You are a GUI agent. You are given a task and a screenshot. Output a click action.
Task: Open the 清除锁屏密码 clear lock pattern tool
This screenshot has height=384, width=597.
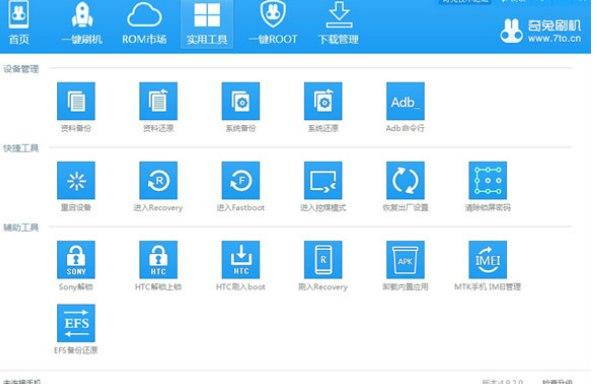click(488, 180)
